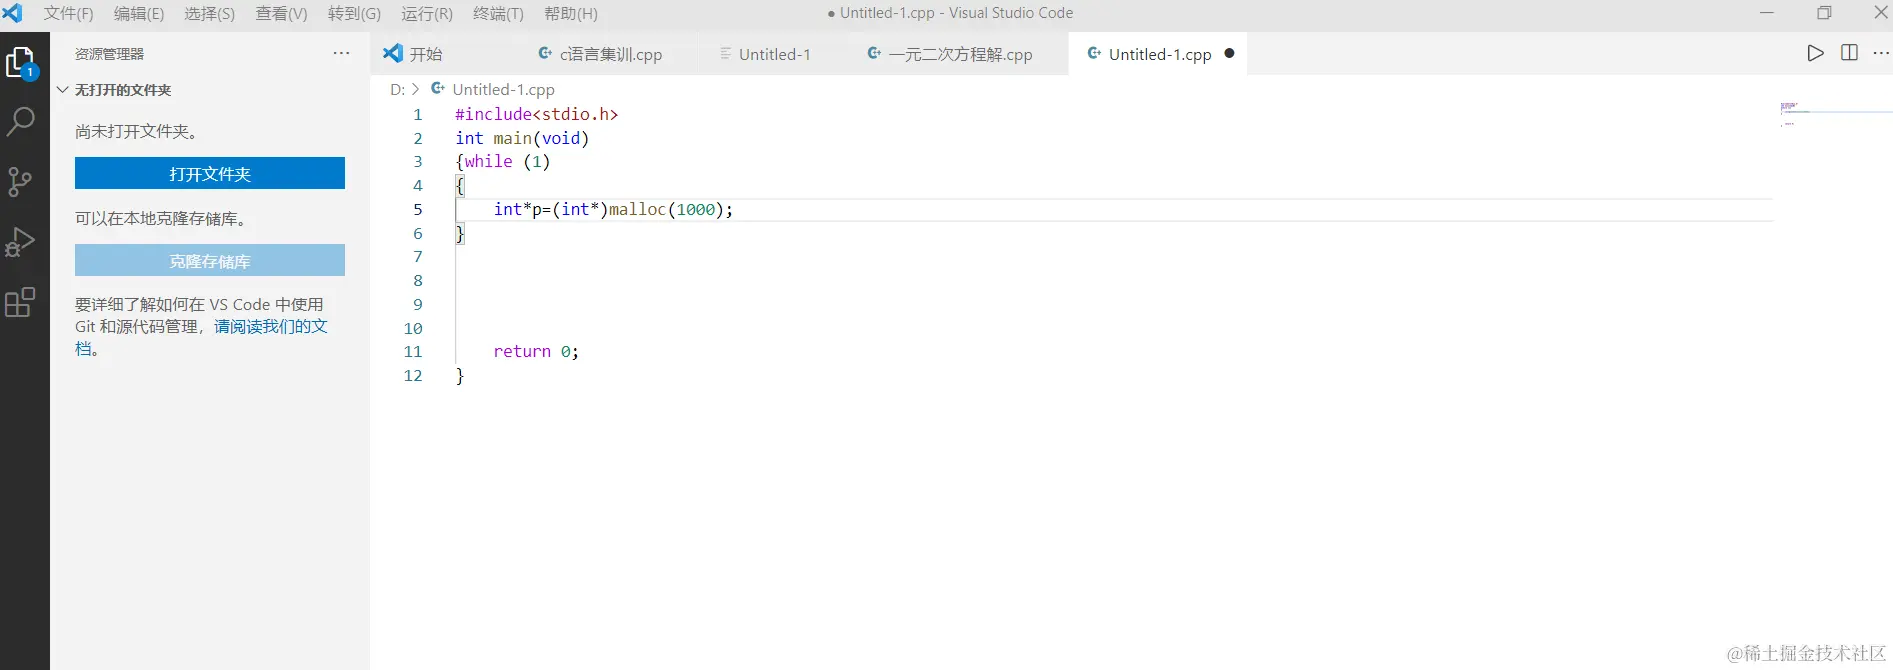Open the Run and Debug view icon
Screen dimensions: 1893x670
[x=20, y=241]
